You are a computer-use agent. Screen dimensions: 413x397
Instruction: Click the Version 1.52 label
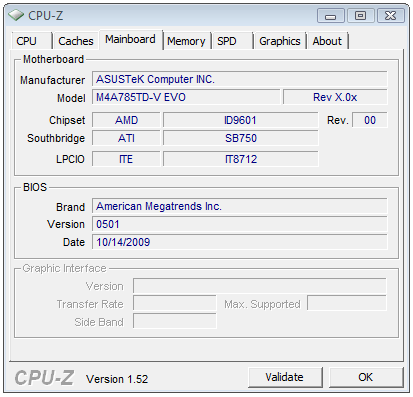click(x=117, y=379)
